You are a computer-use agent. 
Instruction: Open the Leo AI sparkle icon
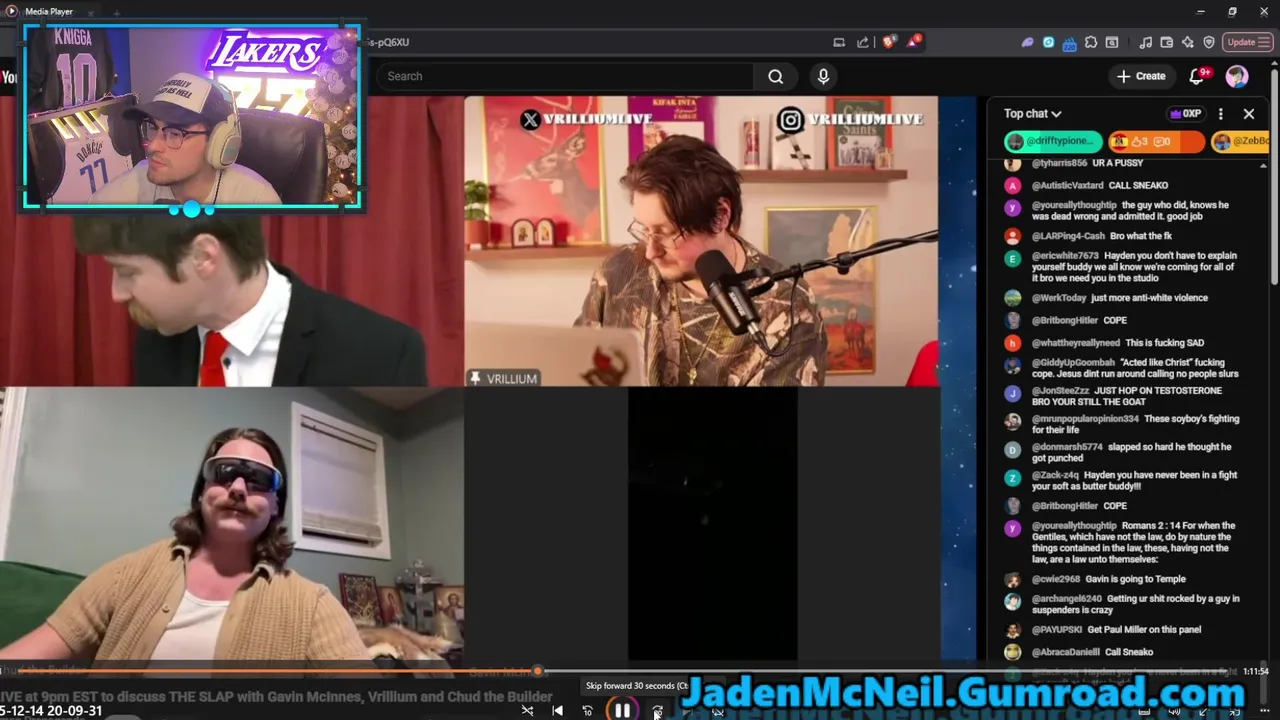pos(1187,42)
